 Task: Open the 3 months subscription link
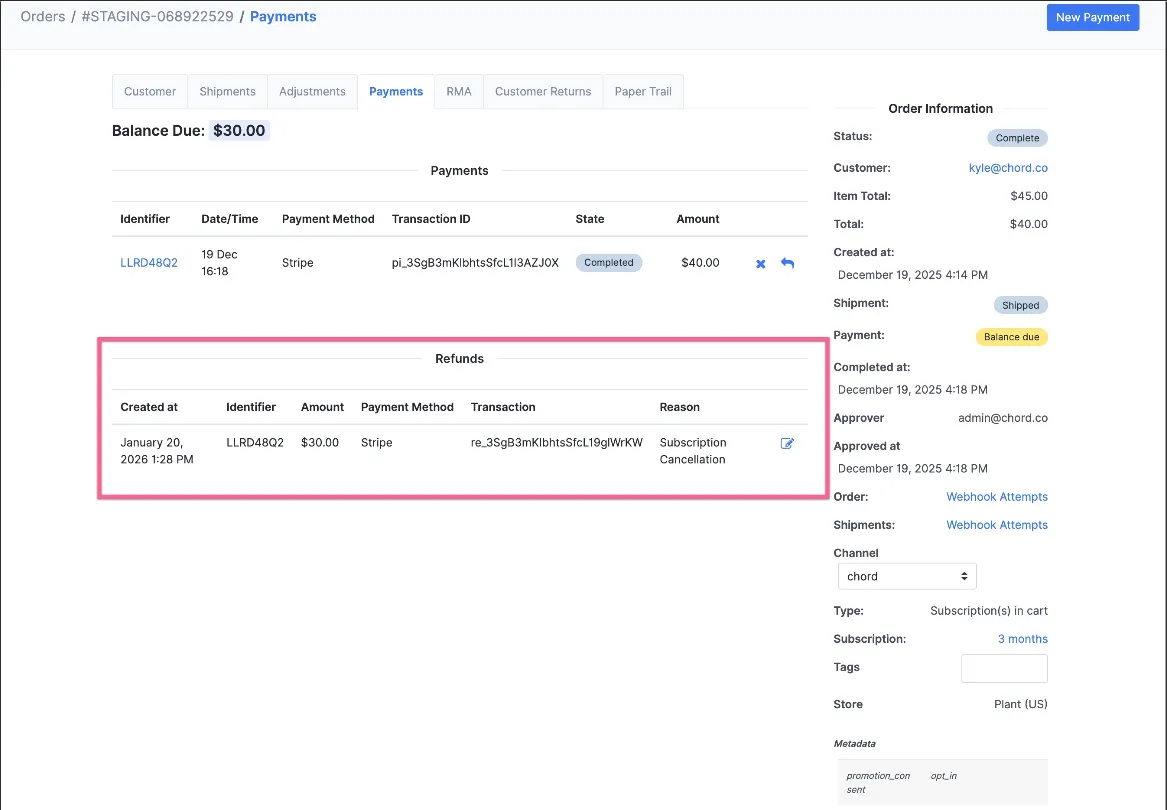tap(1023, 639)
